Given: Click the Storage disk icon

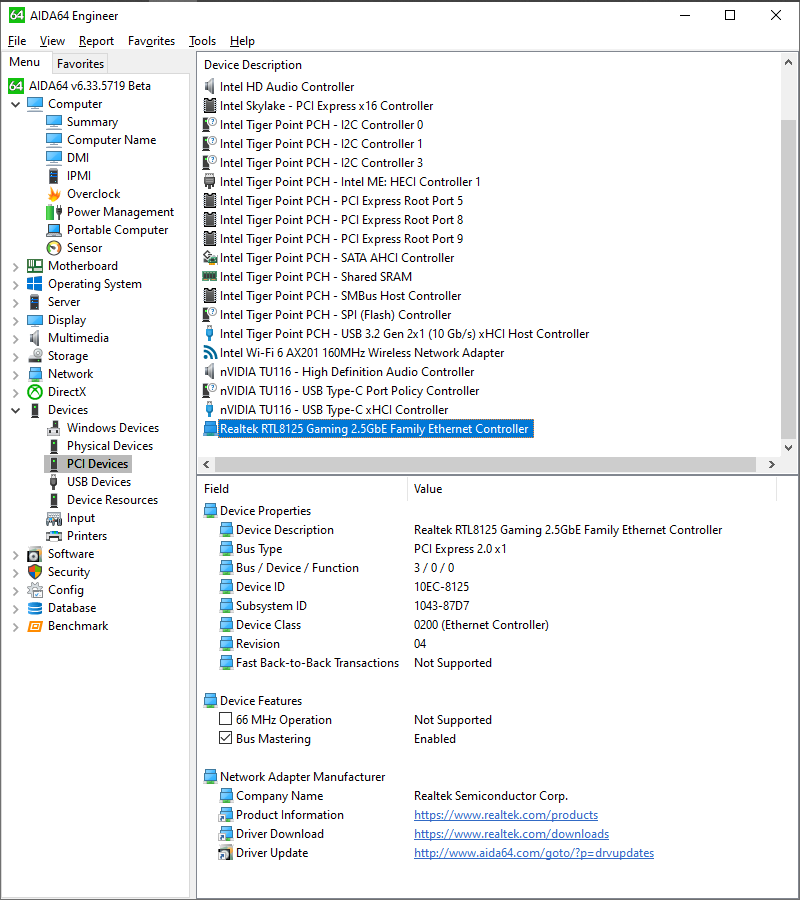Looking at the screenshot, I should (x=35, y=356).
